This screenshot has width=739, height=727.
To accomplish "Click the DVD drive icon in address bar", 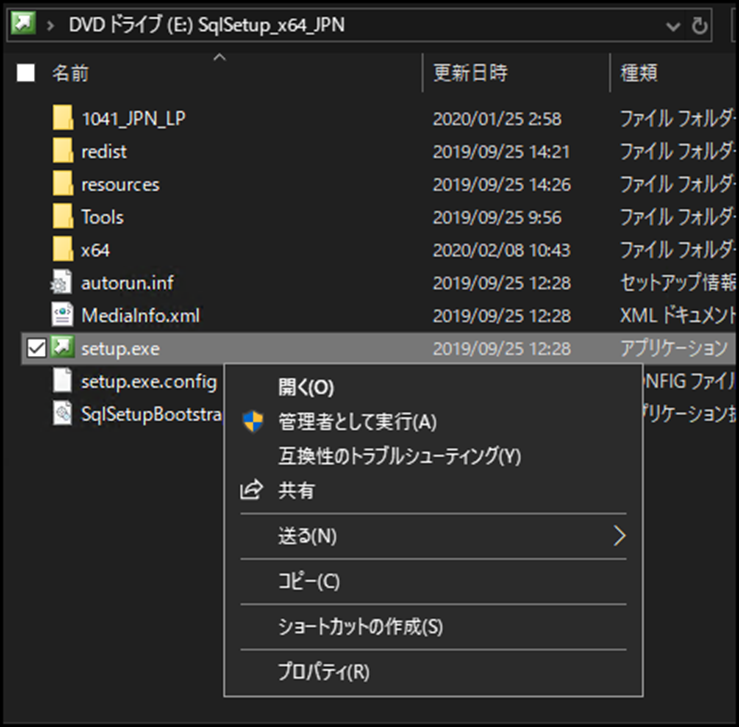I will [x=23, y=23].
